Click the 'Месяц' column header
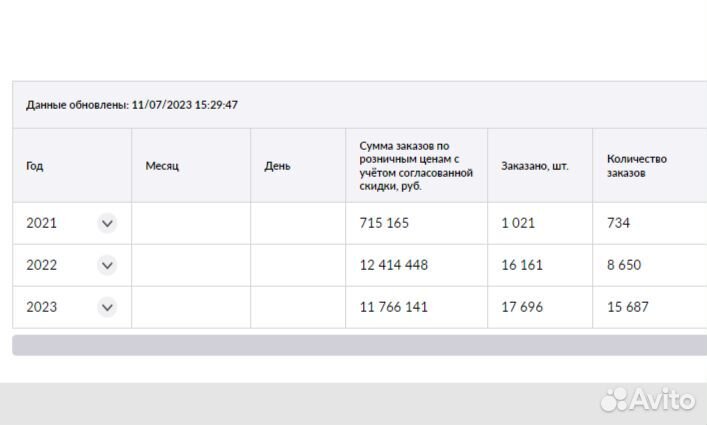Image resolution: width=707 pixels, height=425 pixels. [155, 166]
